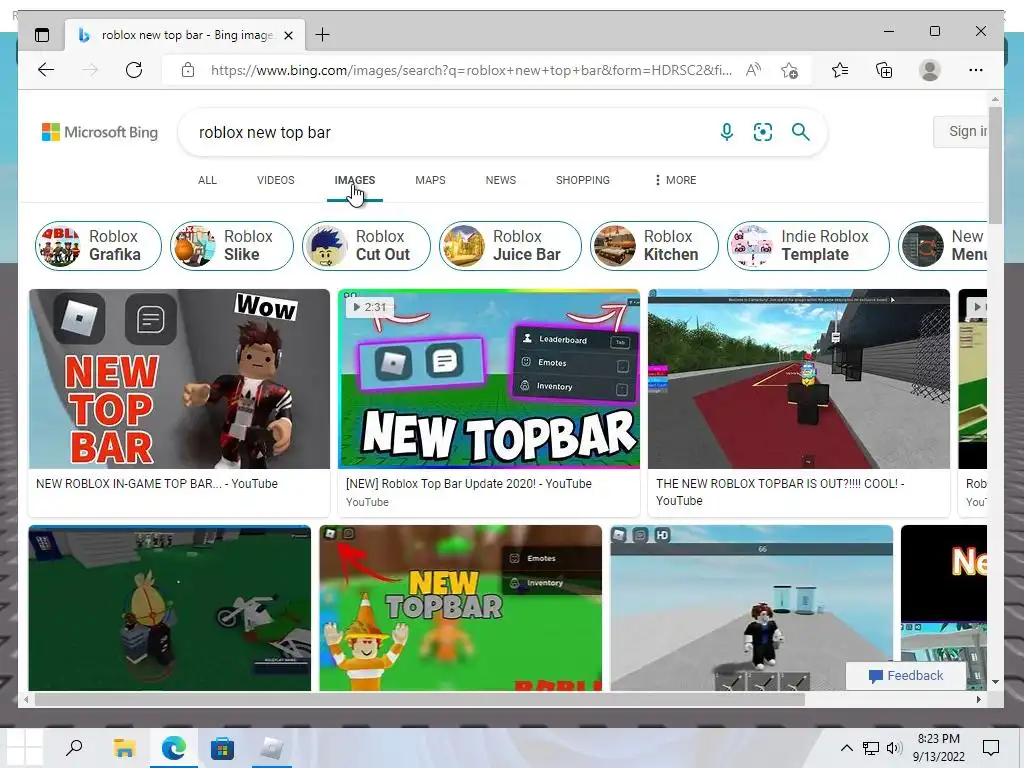Open Edge Settings and more menu
This screenshot has width=1024, height=768.
976,70
